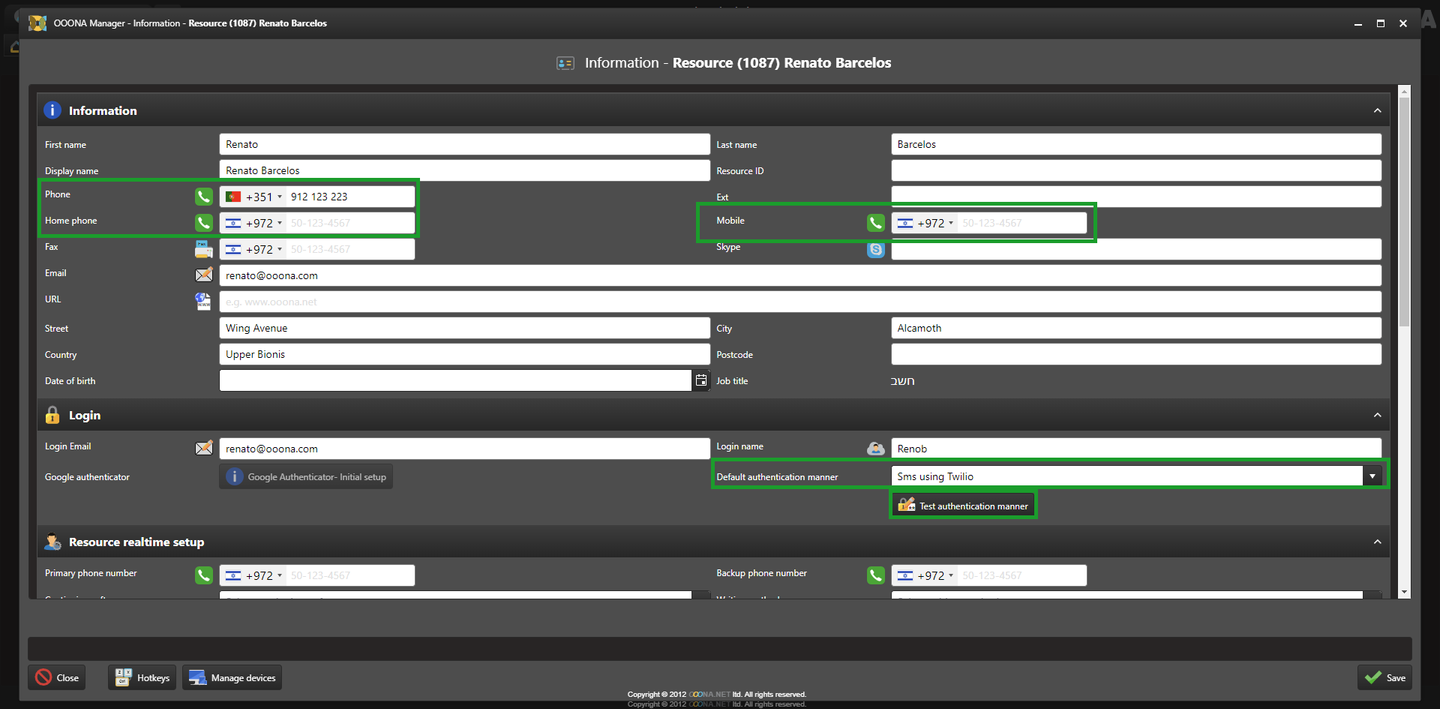
Task: Open the Hotkeys panel
Action: (x=142, y=677)
